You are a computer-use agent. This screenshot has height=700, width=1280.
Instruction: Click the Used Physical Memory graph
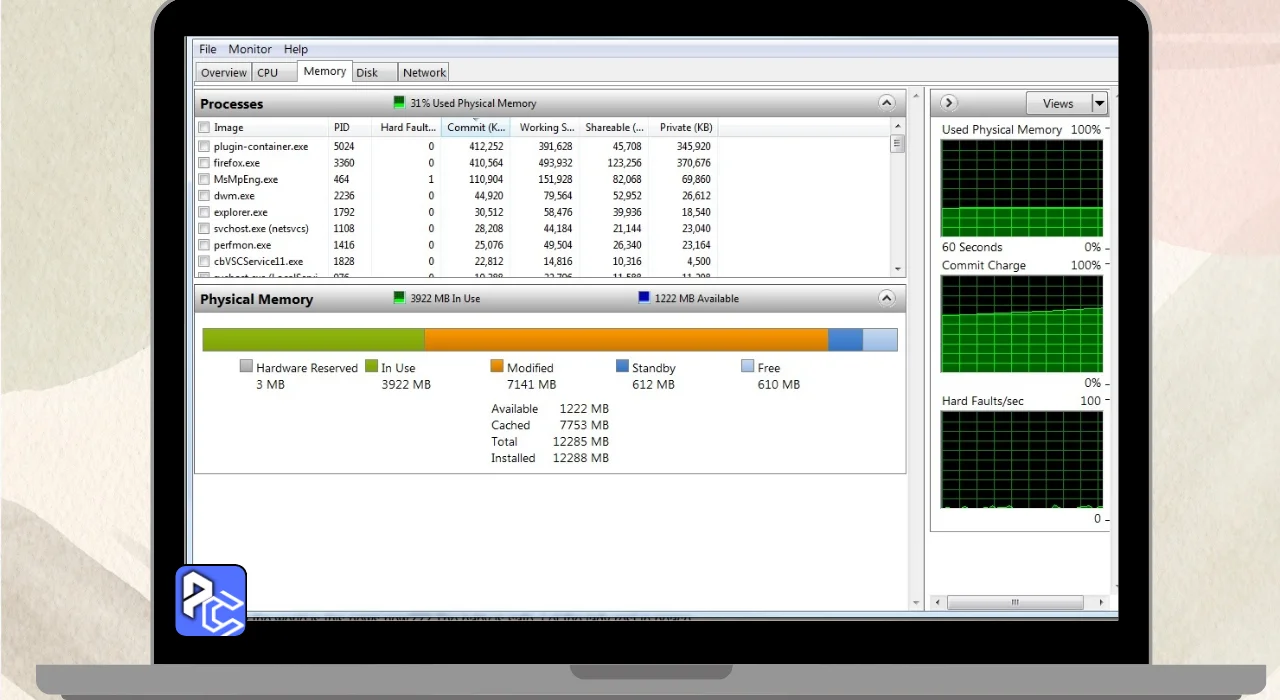pyautogui.click(x=1021, y=188)
